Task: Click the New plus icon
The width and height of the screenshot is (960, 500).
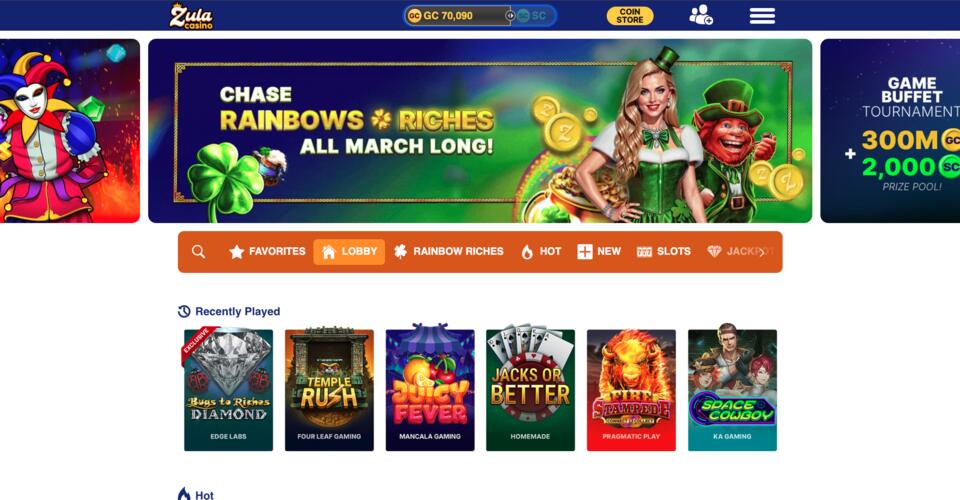Action: [585, 252]
